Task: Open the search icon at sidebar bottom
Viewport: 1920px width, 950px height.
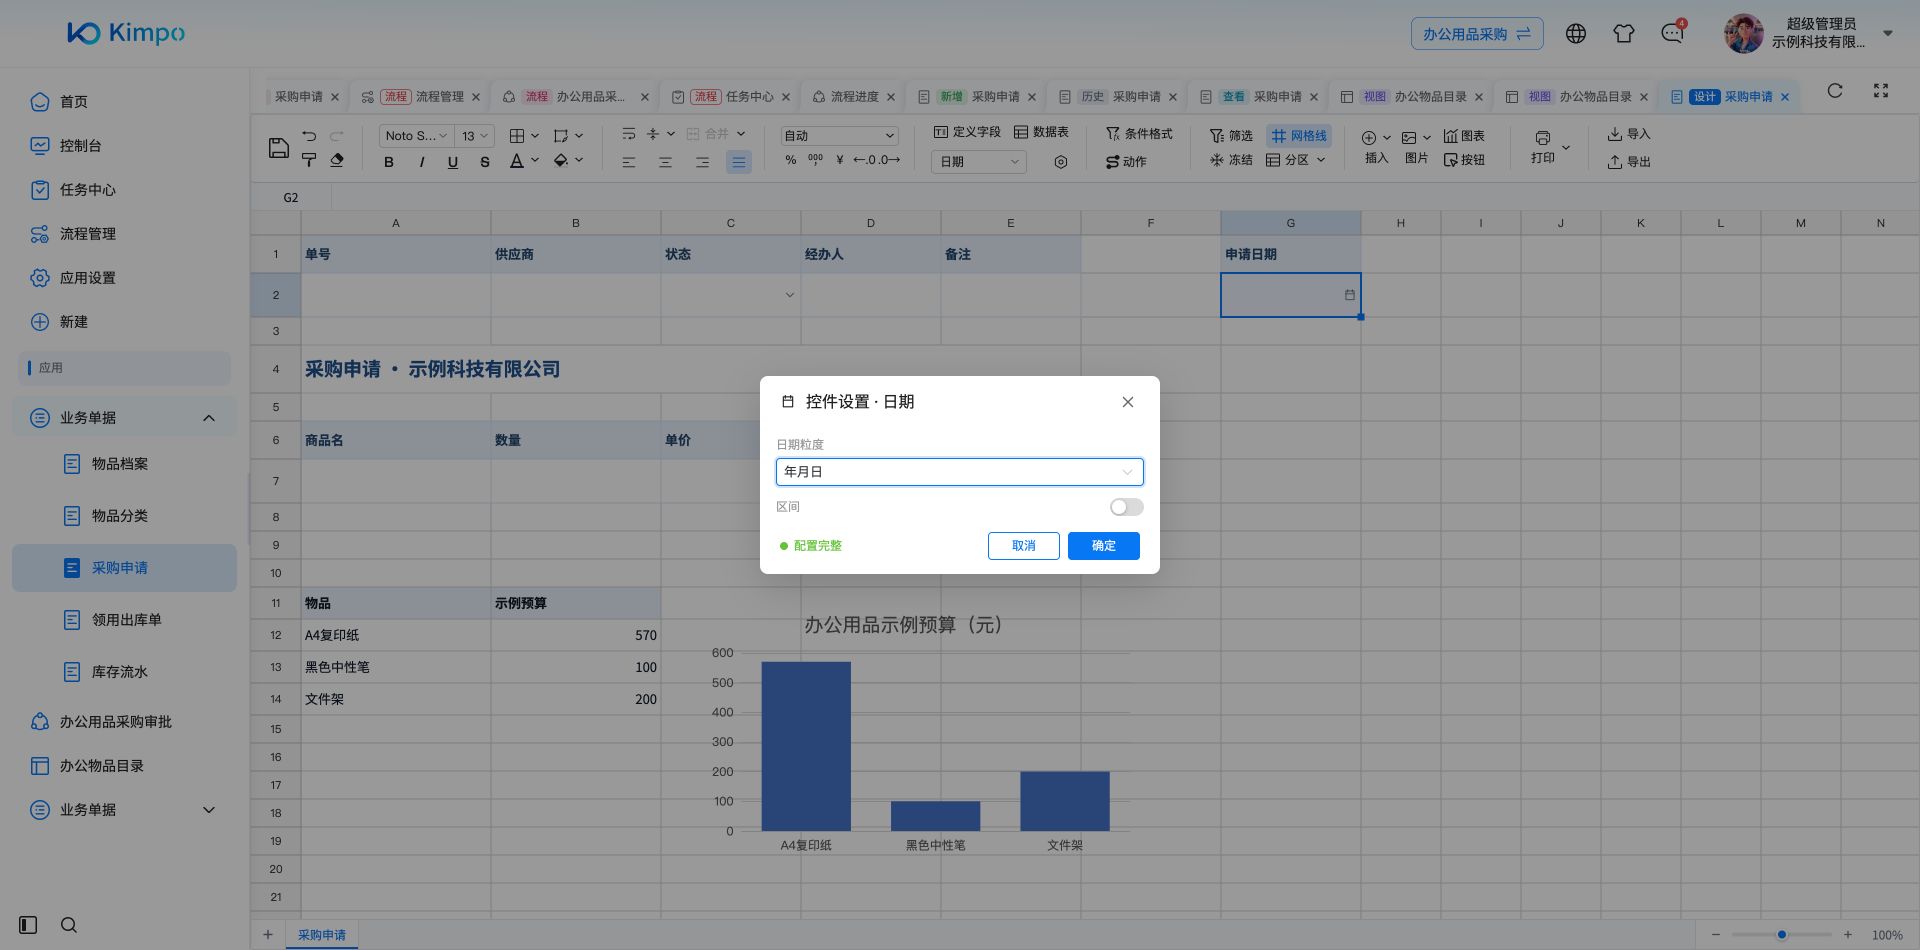Action: tap(69, 925)
